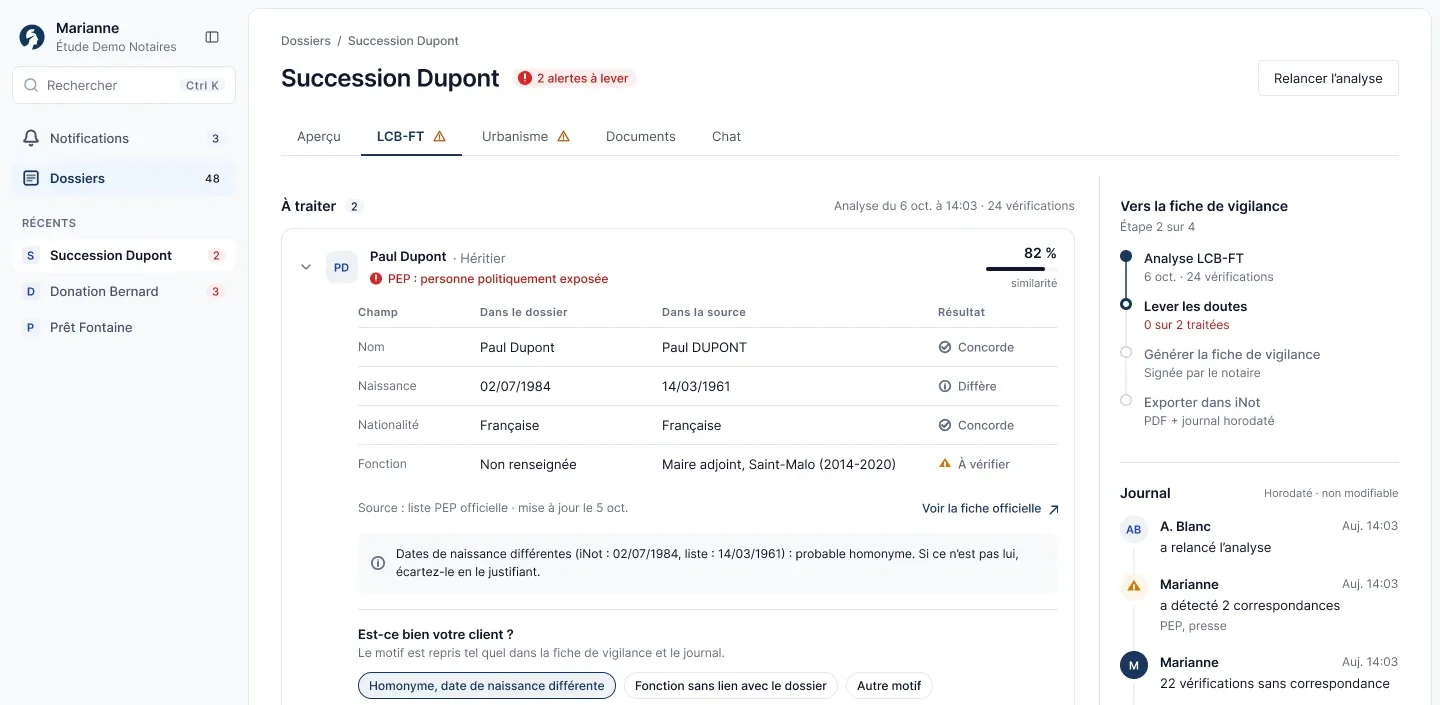This screenshot has width=1440, height=705.
Task: Open Voir la fiche officielle link
Action: click(990, 509)
